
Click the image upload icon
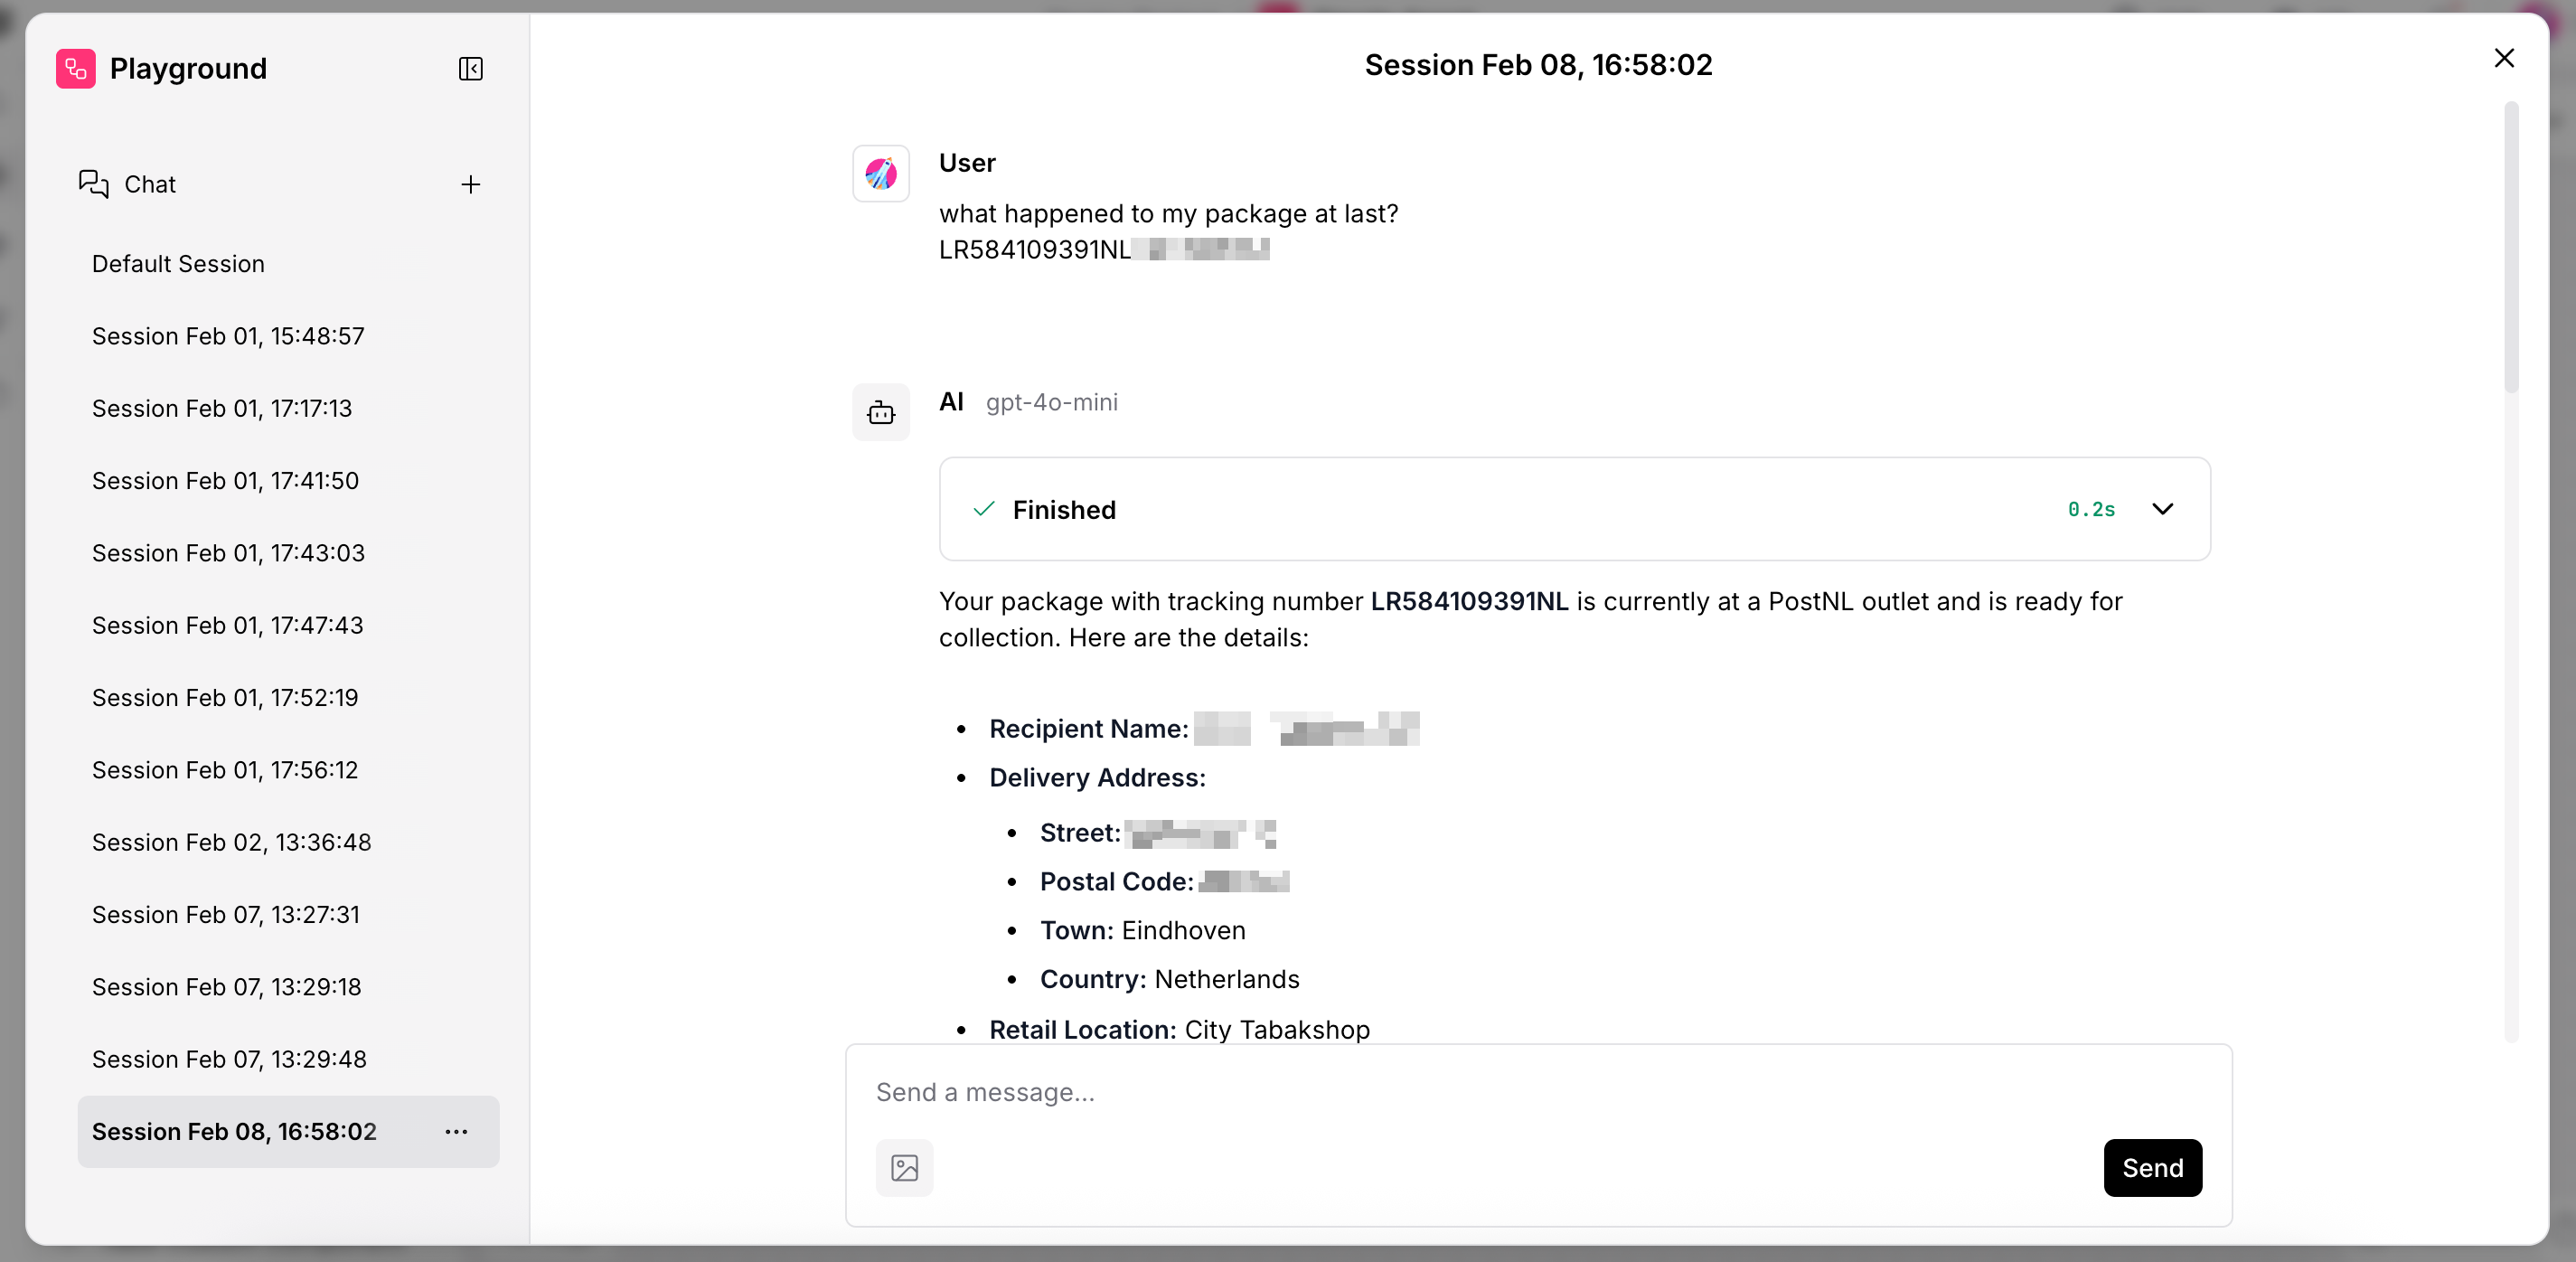tap(904, 1167)
